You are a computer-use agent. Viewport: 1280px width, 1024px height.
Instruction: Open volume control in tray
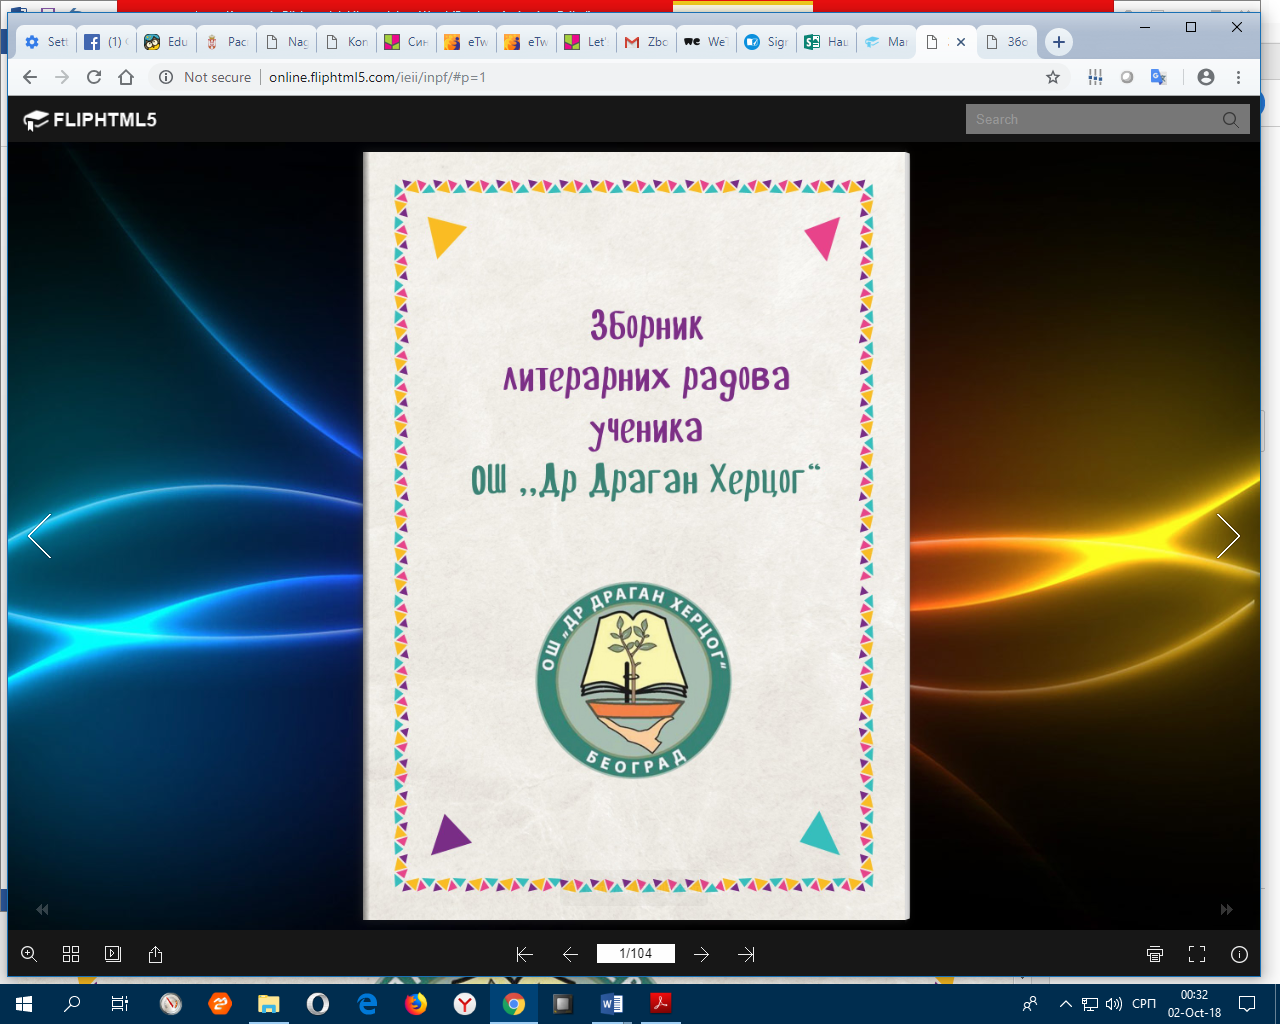point(1114,1004)
